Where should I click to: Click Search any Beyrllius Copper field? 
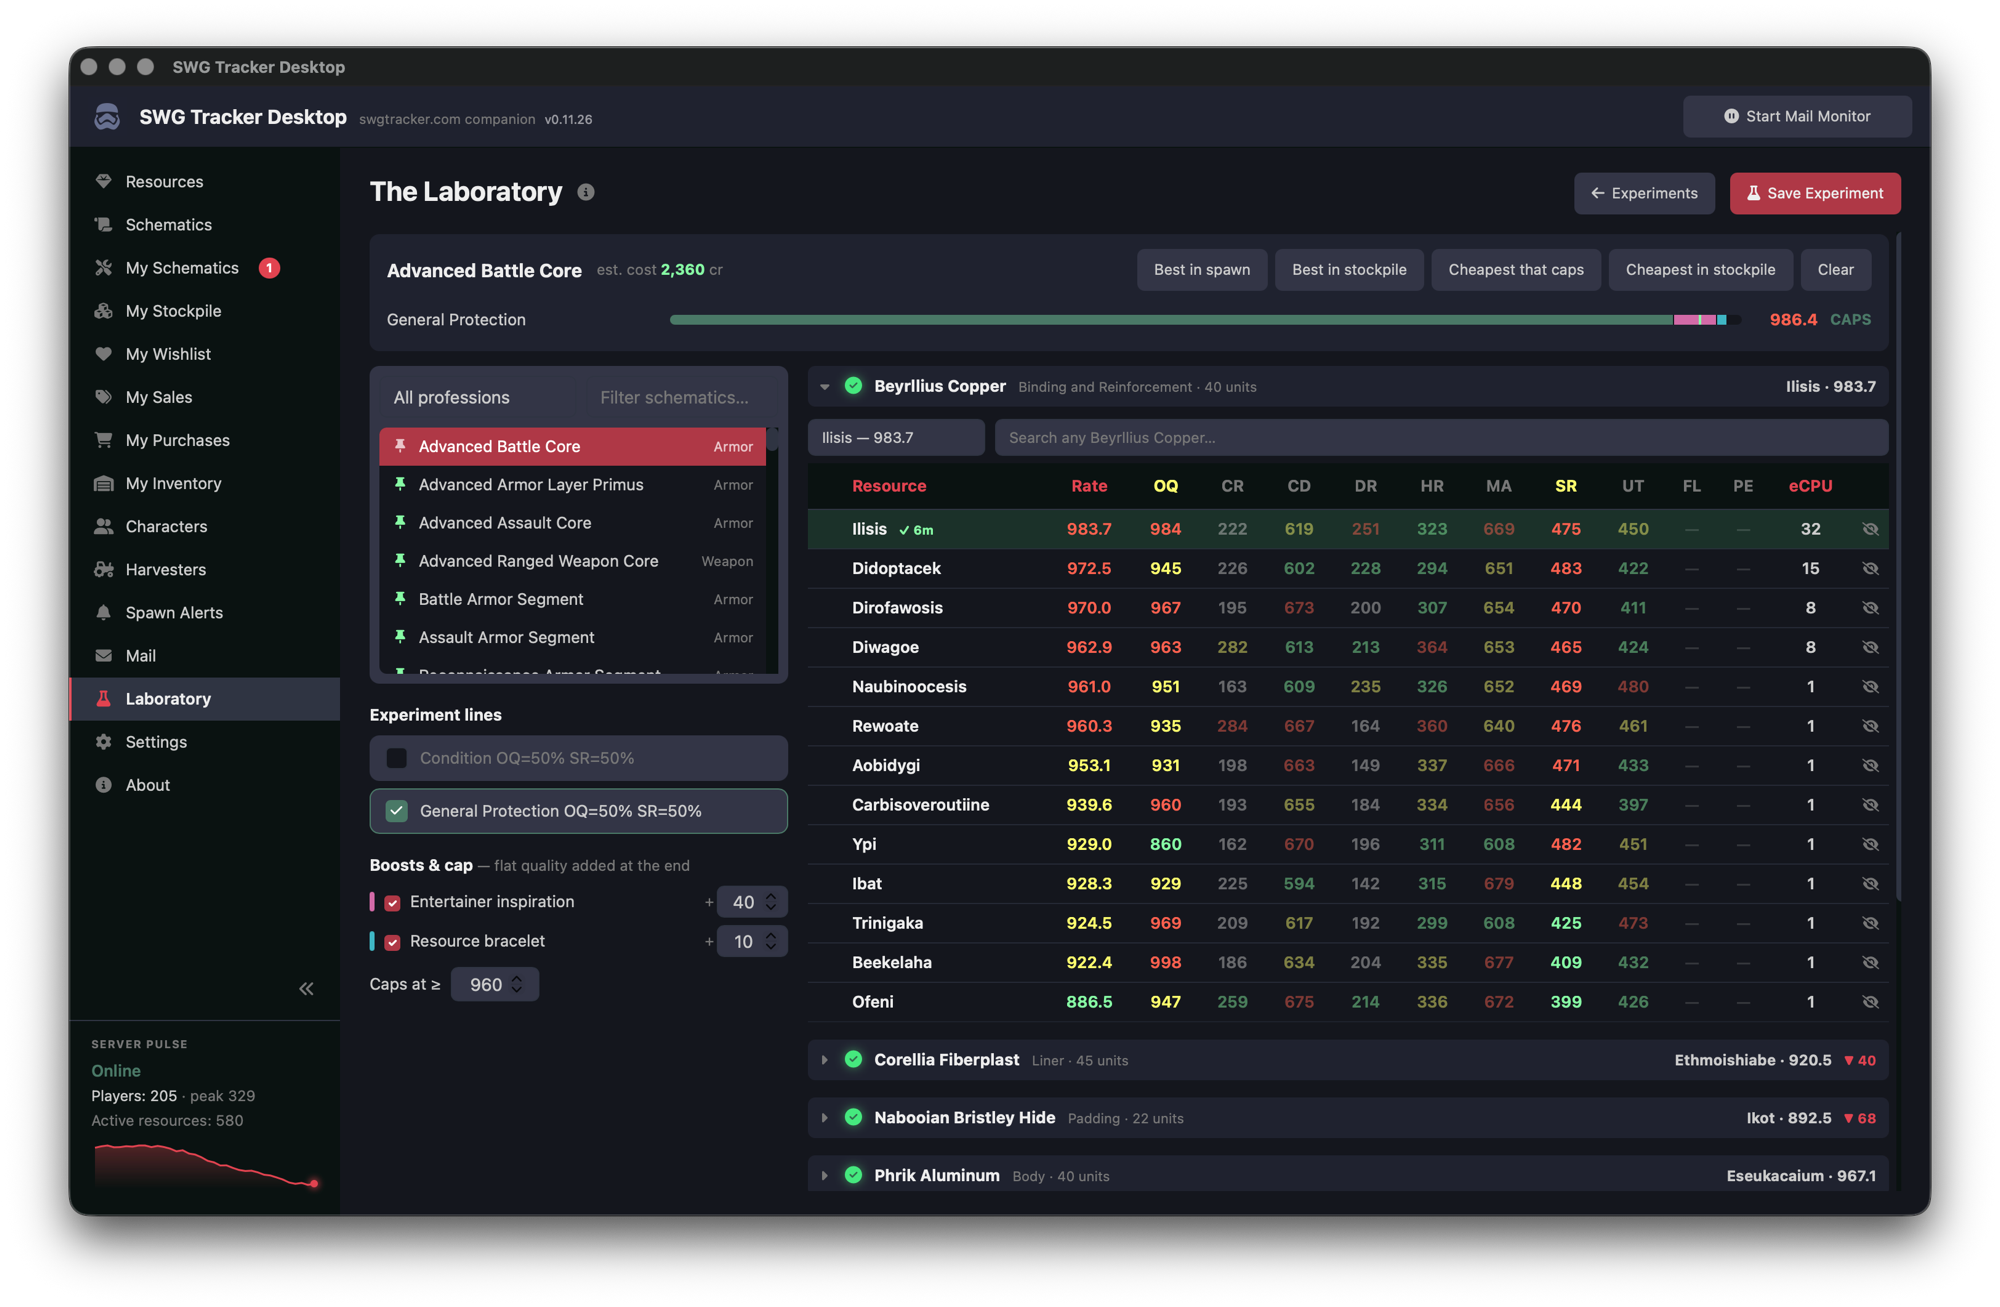[x=1441, y=438]
